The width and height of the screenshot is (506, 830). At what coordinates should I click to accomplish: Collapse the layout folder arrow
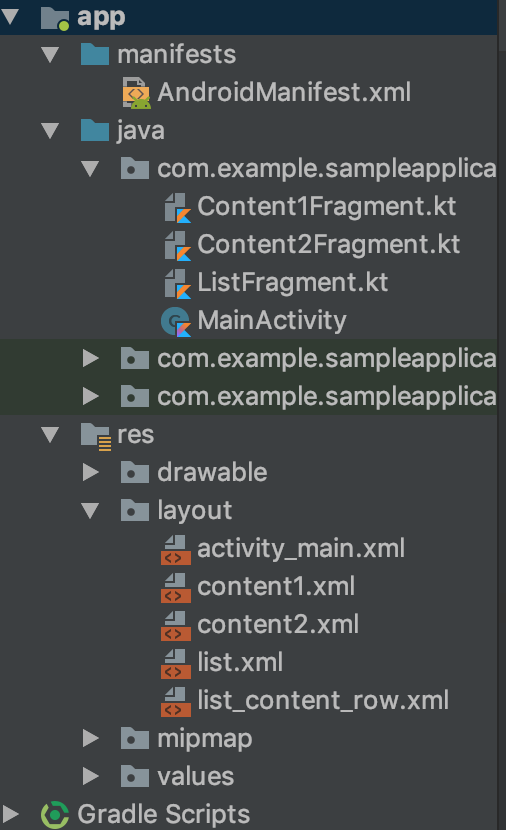click(91, 511)
